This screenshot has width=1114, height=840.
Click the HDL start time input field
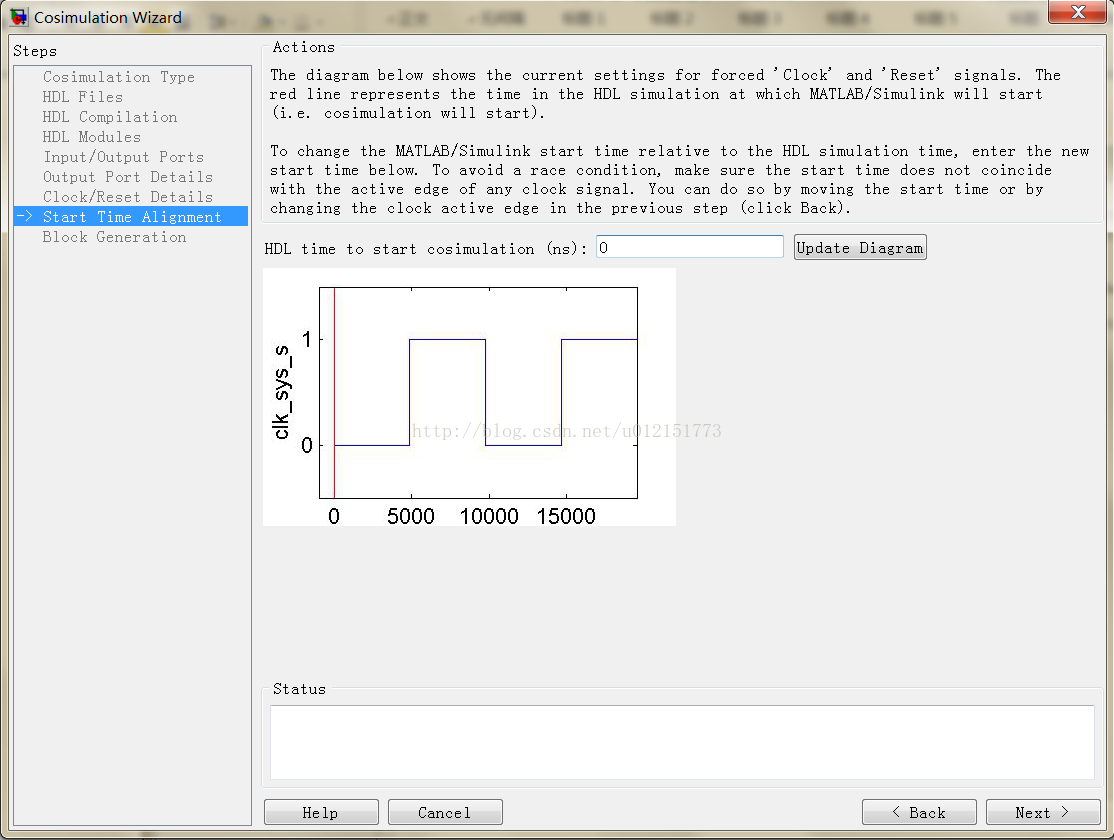[689, 247]
